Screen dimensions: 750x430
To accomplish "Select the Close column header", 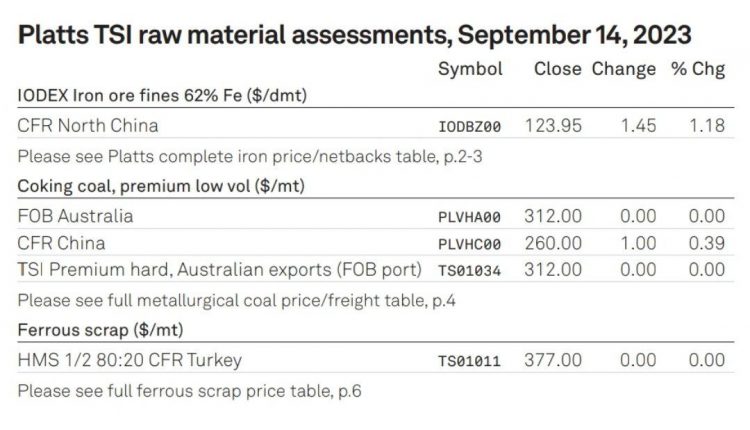I will pos(558,69).
